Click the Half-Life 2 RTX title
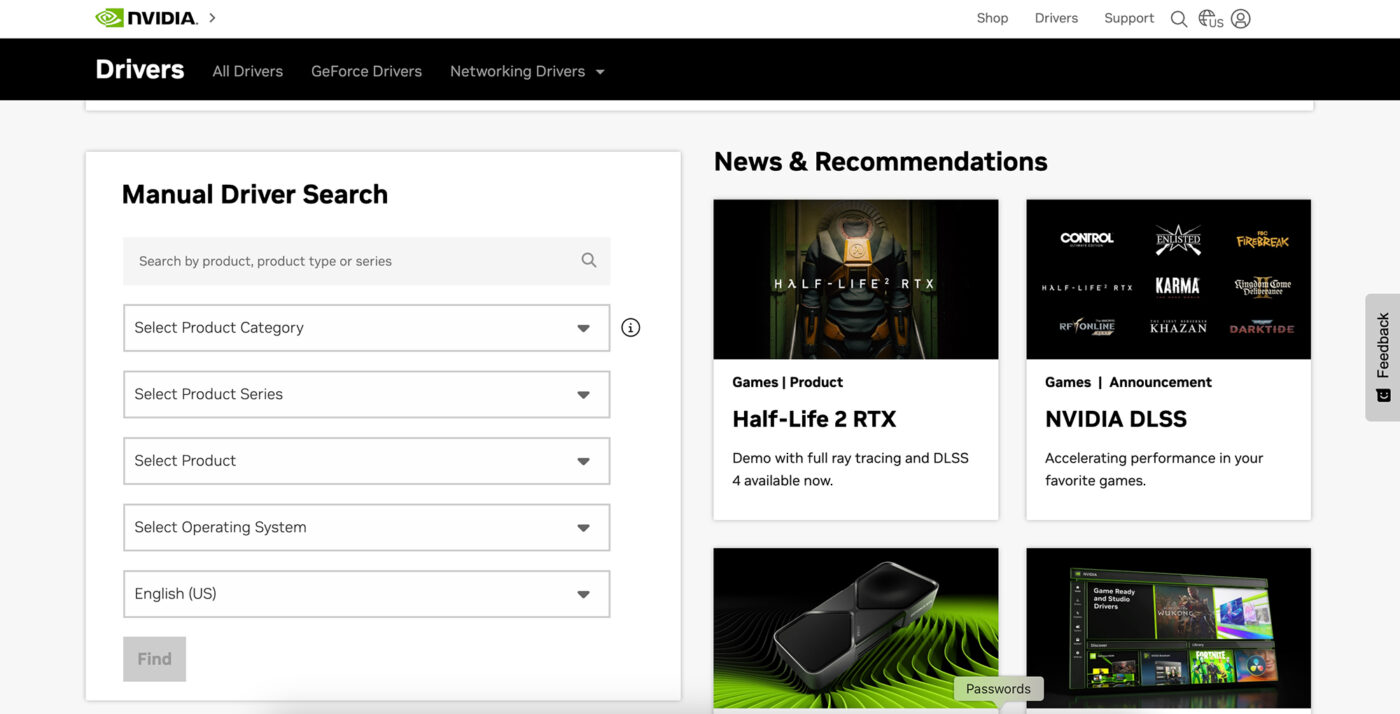Viewport: 1400px width, 714px height. click(x=814, y=419)
